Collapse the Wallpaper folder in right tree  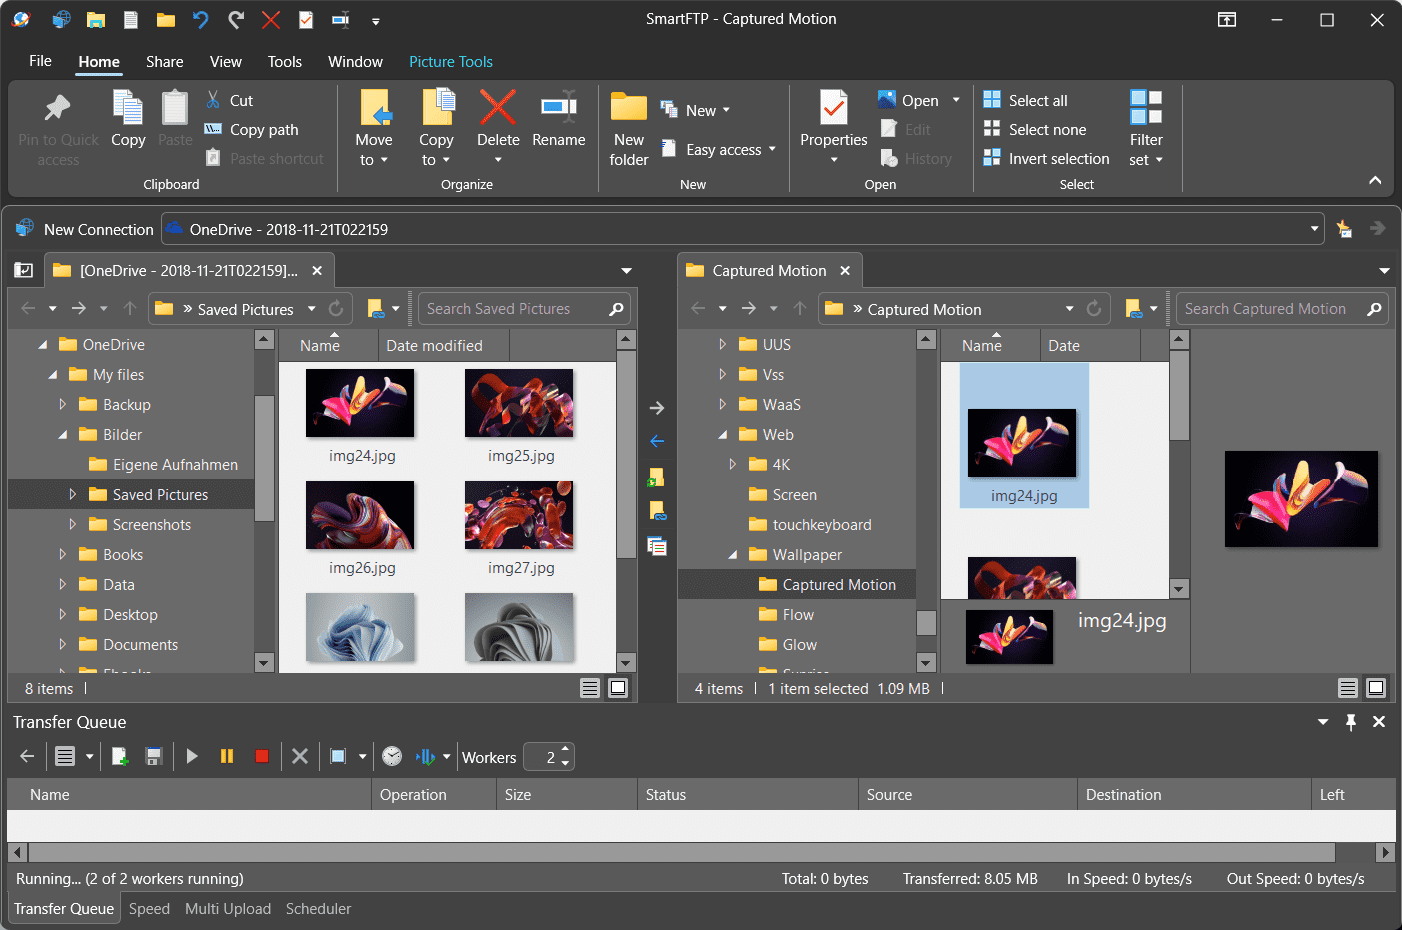point(733,555)
